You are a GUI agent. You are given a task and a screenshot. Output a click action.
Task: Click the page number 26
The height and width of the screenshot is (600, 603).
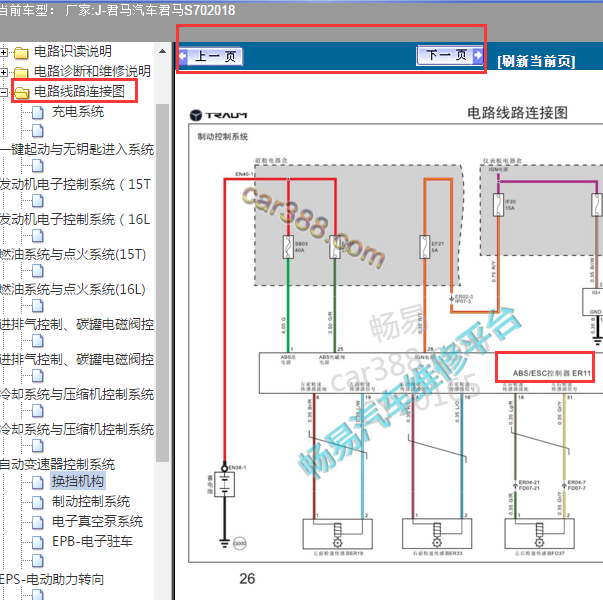[x=247, y=579]
